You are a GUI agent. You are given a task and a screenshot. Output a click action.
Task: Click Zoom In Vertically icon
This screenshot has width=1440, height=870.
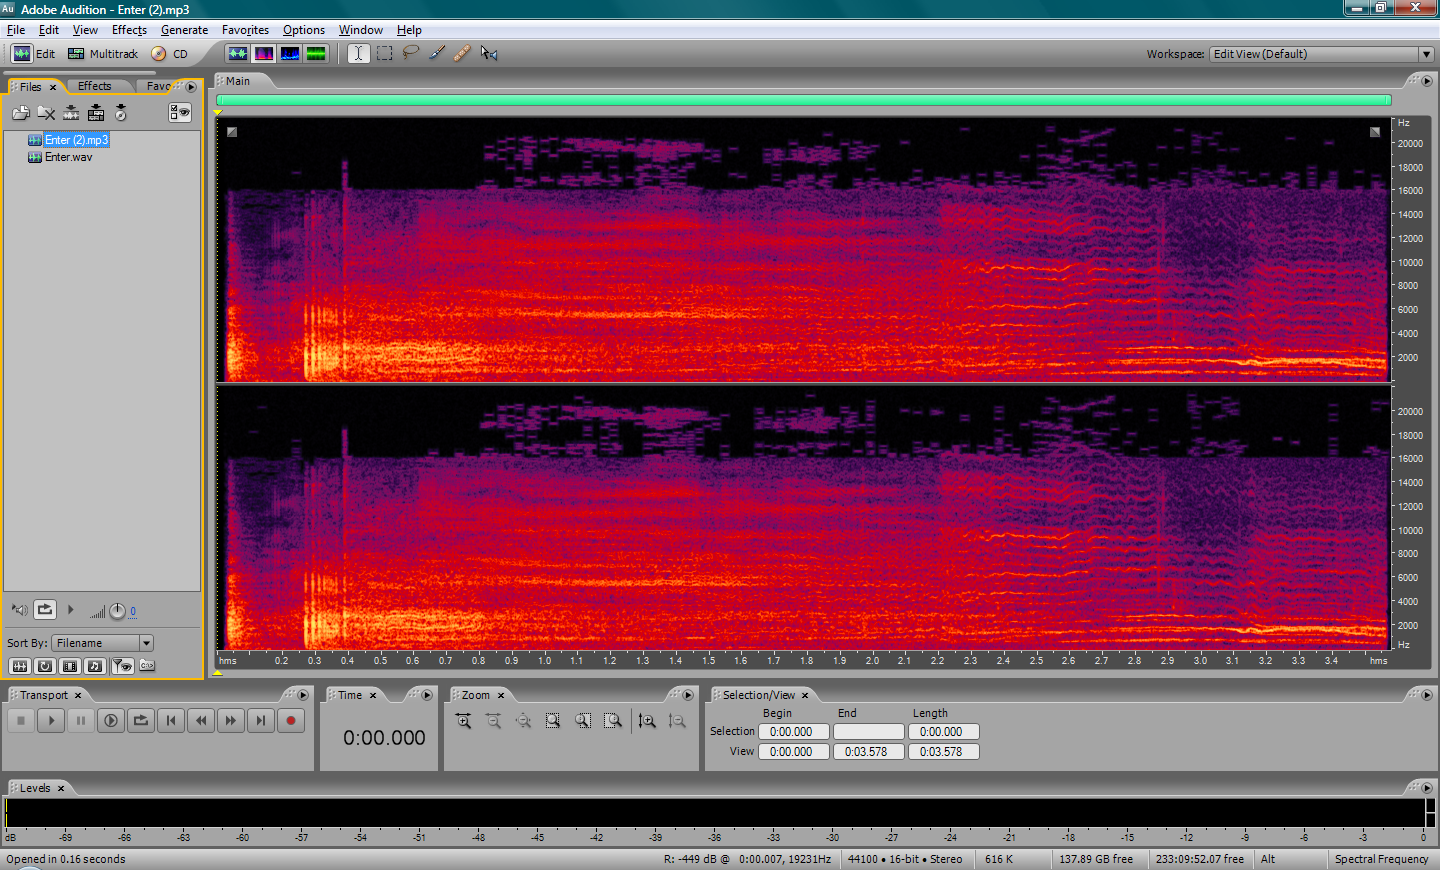pos(647,721)
